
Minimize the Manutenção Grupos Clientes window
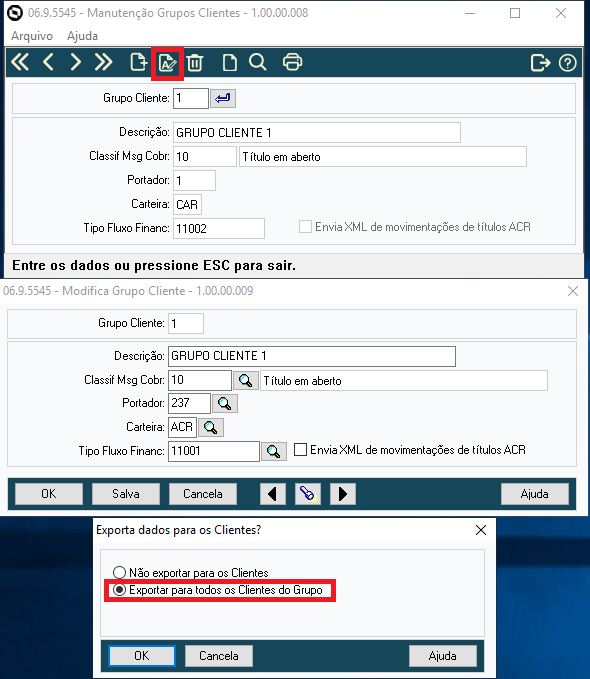point(470,13)
